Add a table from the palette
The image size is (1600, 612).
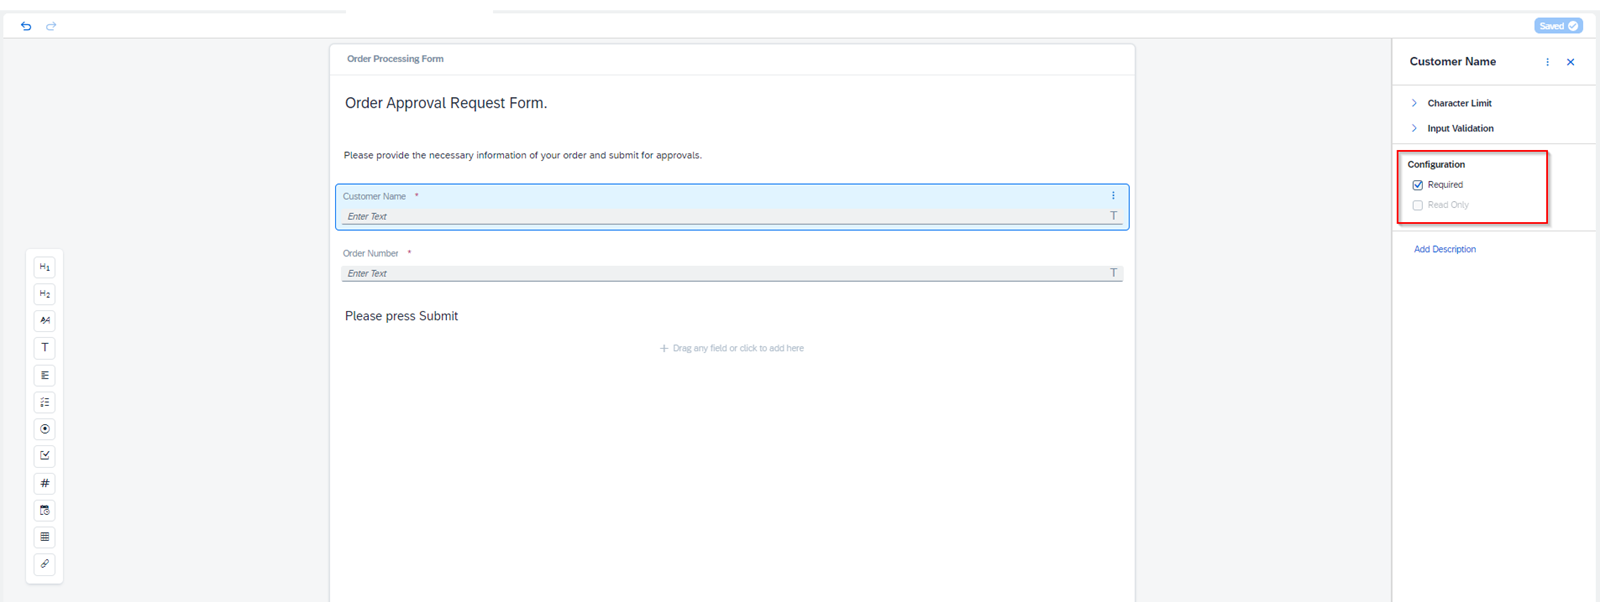coord(45,537)
